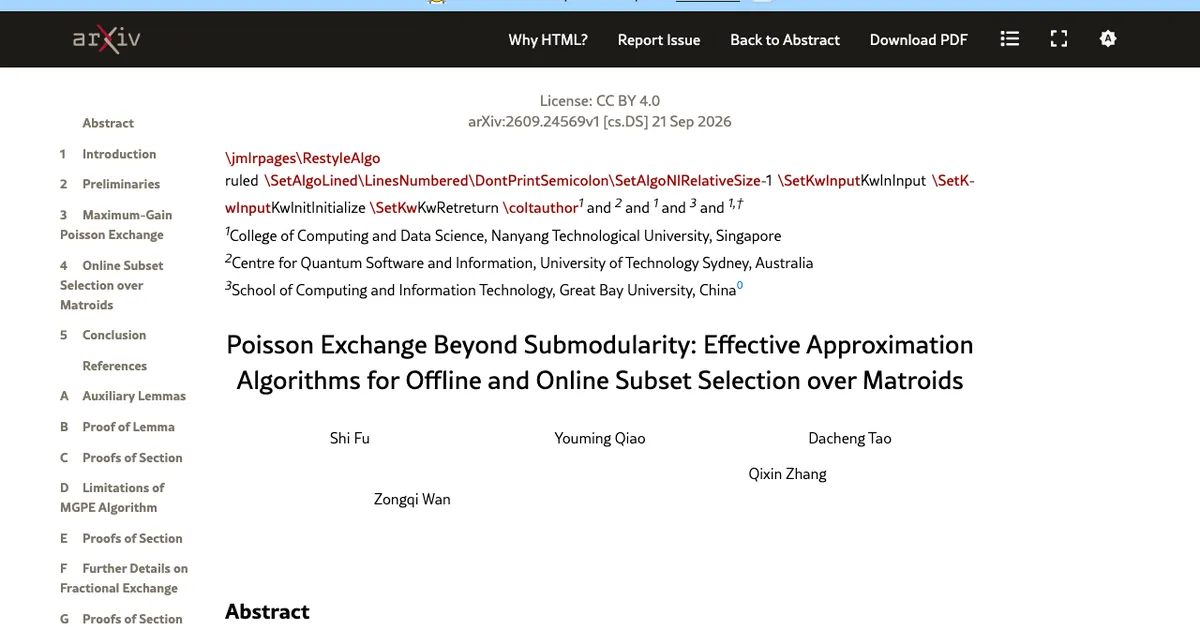
Task: Open section 3 Maximum-Gain Poisson Exchange
Action: pos(116,225)
